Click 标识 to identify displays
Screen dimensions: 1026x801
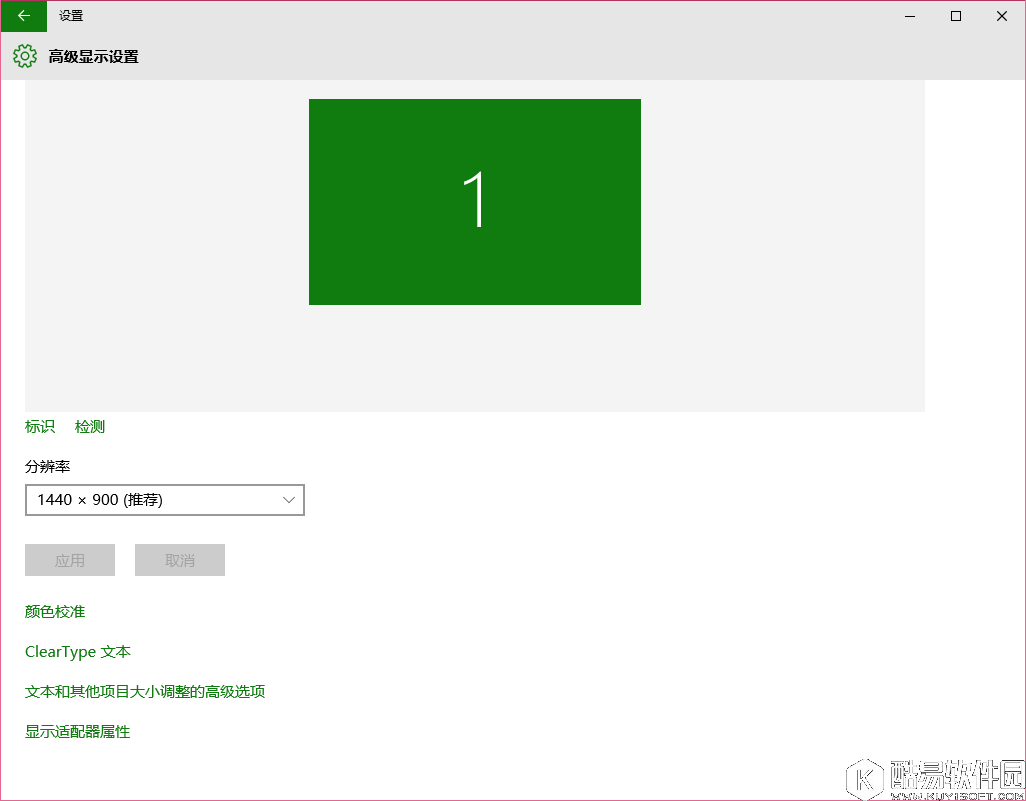click(39, 426)
